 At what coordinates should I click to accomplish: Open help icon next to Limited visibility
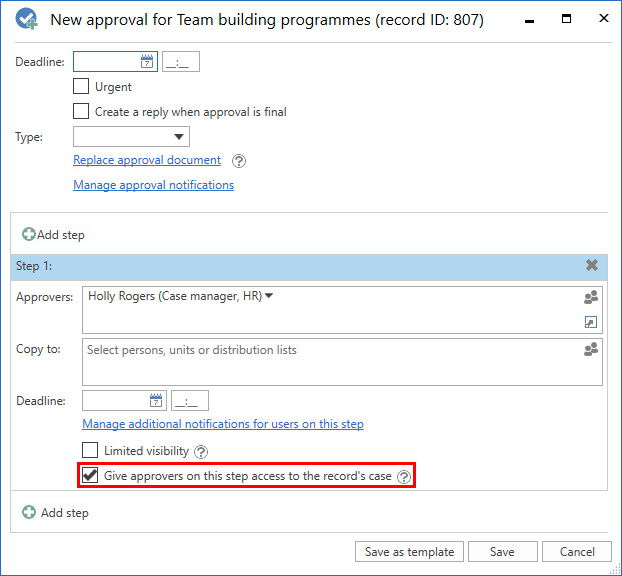(x=201, y=452)
